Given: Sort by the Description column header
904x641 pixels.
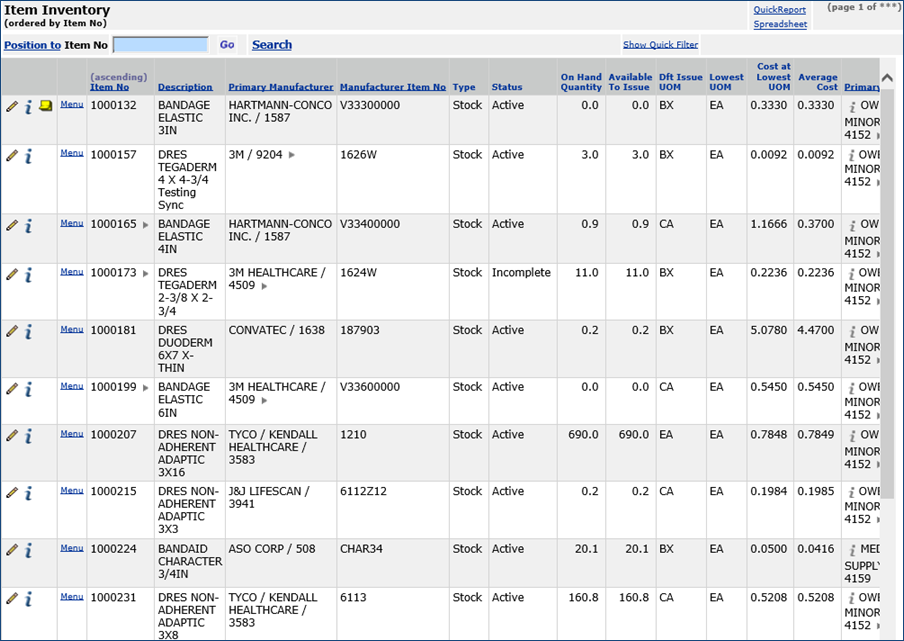Looking at the screenshot, I should point(185,88).
